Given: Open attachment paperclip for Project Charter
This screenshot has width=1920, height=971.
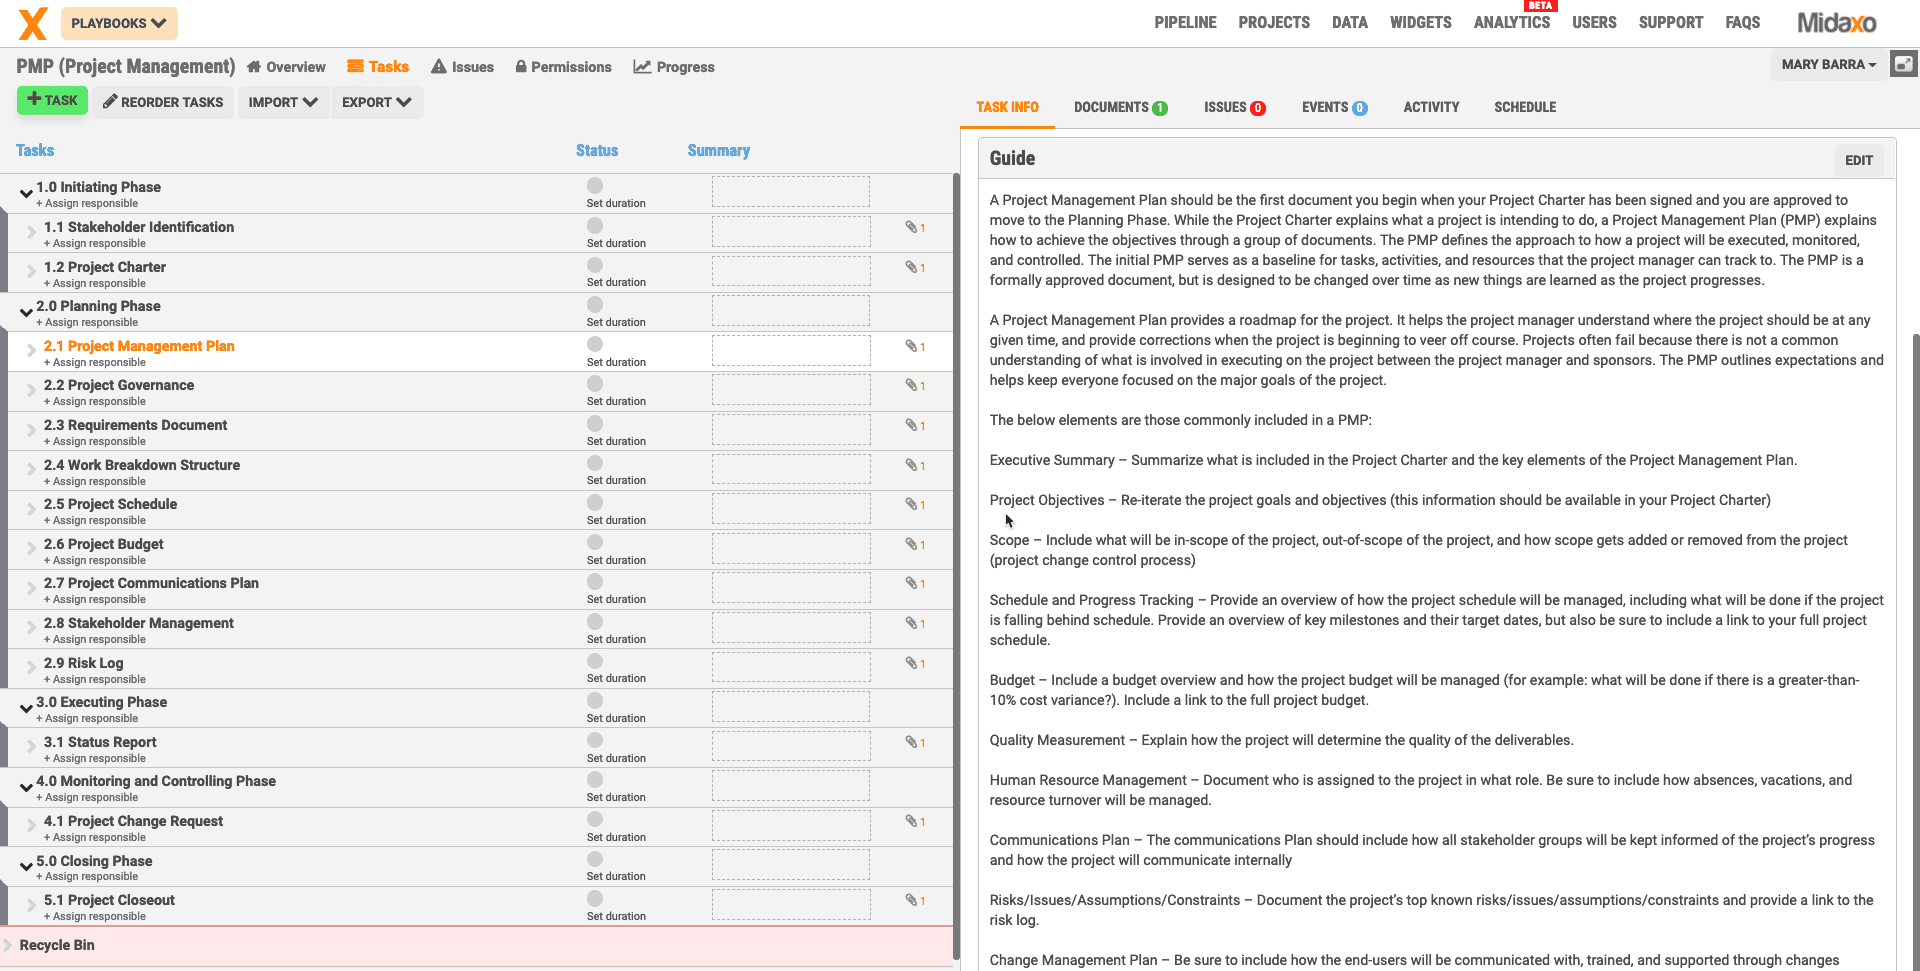Looking at the screenshot, I should [x=912, y=267].
